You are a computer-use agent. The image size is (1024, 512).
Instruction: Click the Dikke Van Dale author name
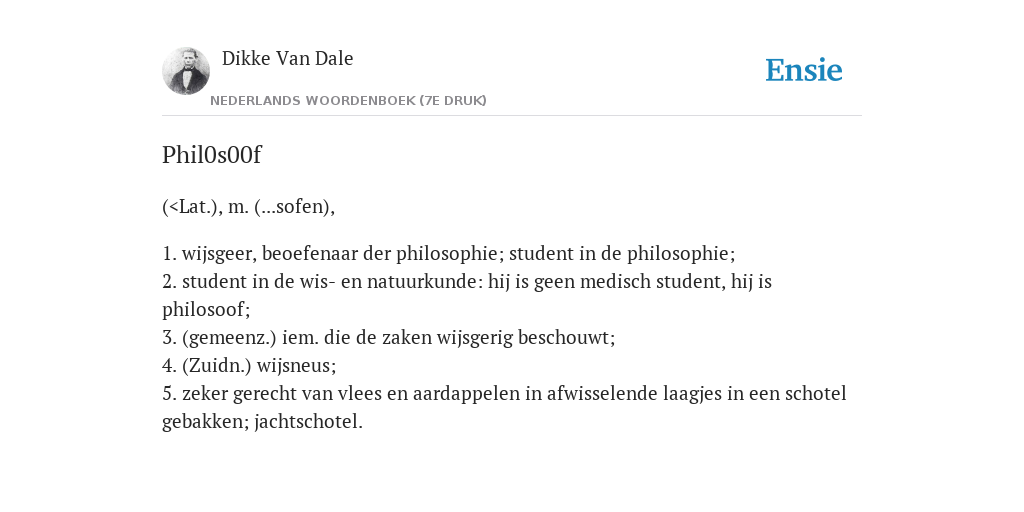(x=287, y=58)
